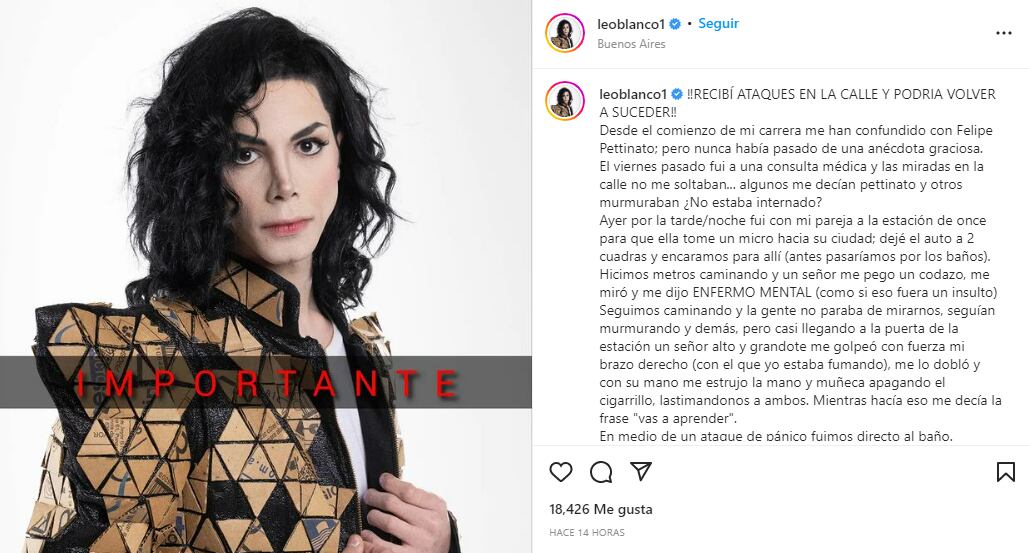View the 18,426 Me gusta likes list

tap(600, 509)
